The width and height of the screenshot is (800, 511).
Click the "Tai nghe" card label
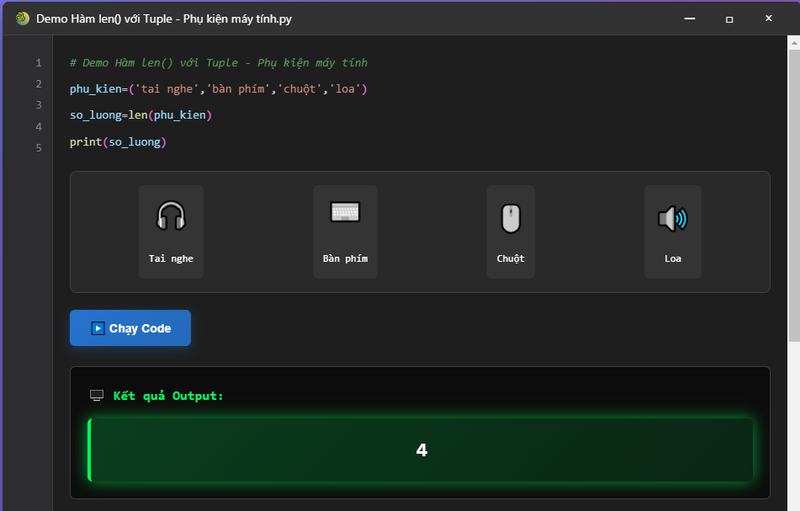tap(171, 258)
